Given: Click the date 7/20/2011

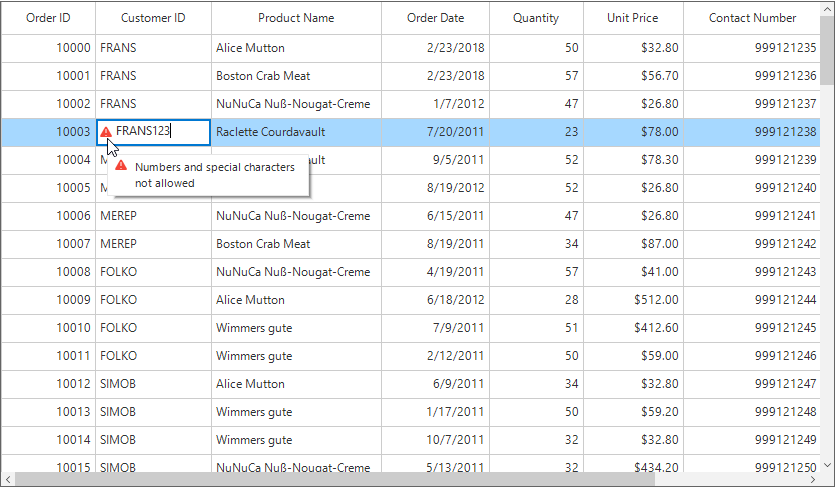Looking at the screenshot, I should [x=436, y=132].
